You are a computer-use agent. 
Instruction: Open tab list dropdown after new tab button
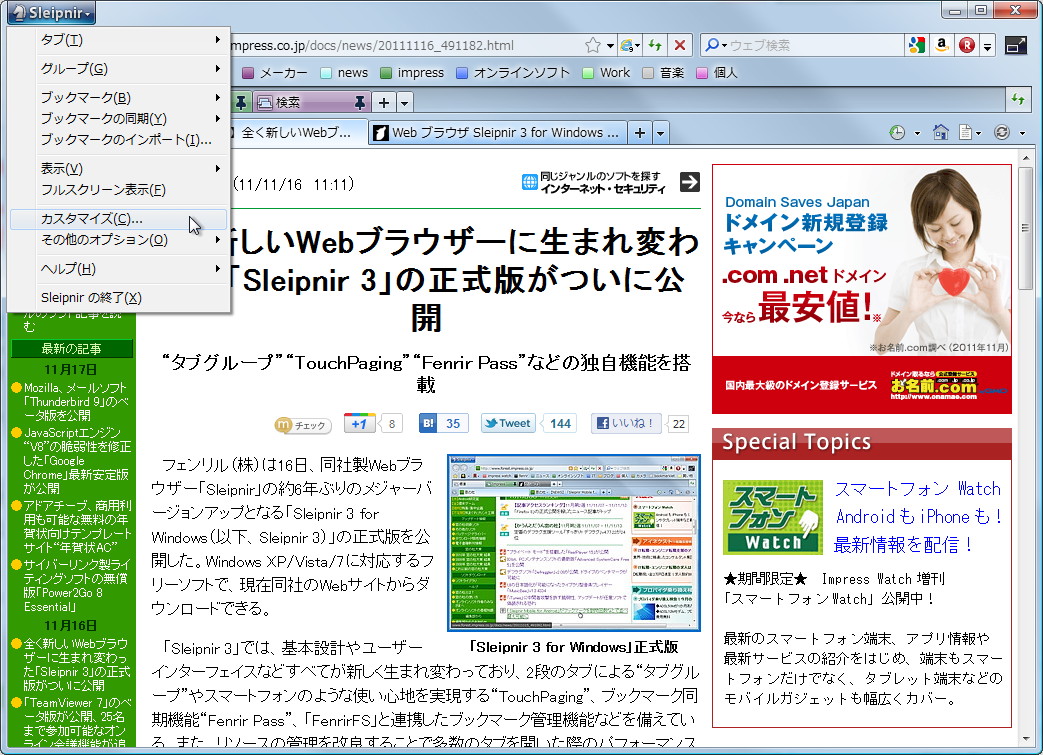click(x=661, y=133)
